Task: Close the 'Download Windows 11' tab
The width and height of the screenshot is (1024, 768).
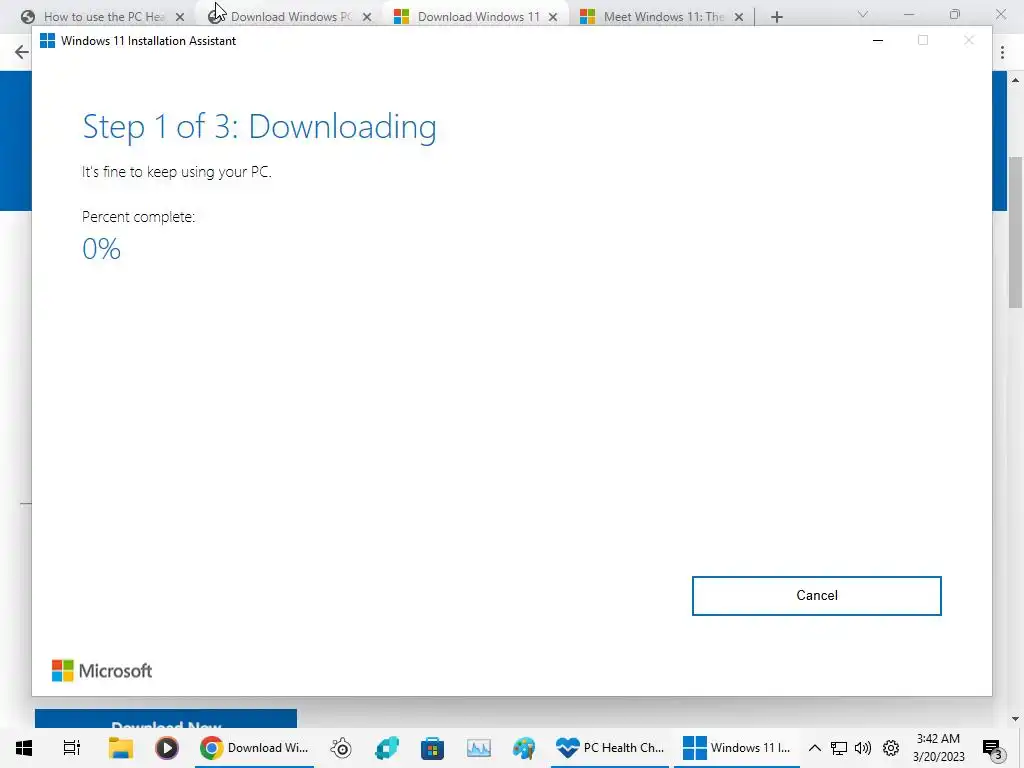Action: [553, 17]
